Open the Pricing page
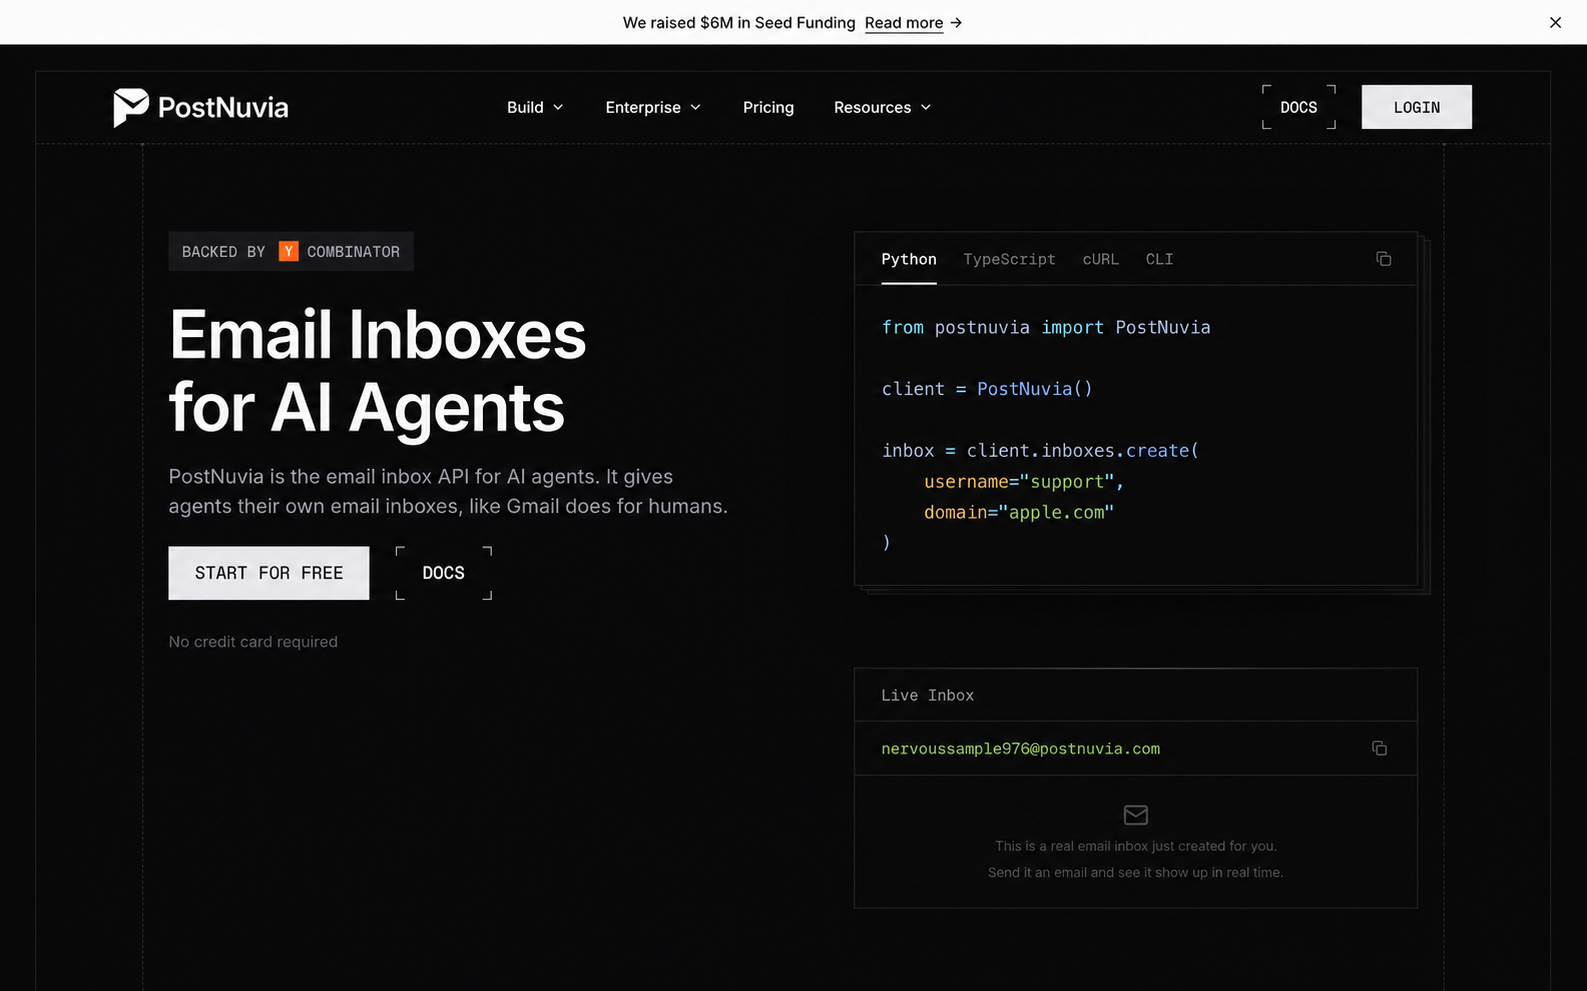 pos(768,107)
